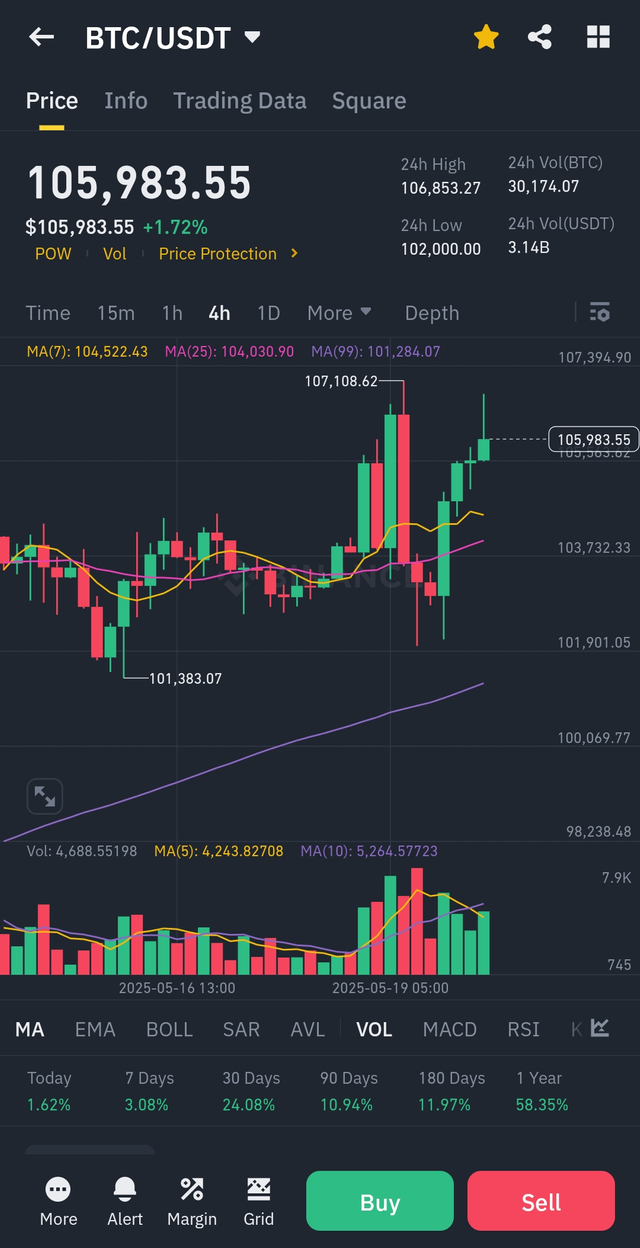Tap the 24h Vol(BTC) value 30,174.07
This screenshot has width=640, height=1248.
pos(544,186)
